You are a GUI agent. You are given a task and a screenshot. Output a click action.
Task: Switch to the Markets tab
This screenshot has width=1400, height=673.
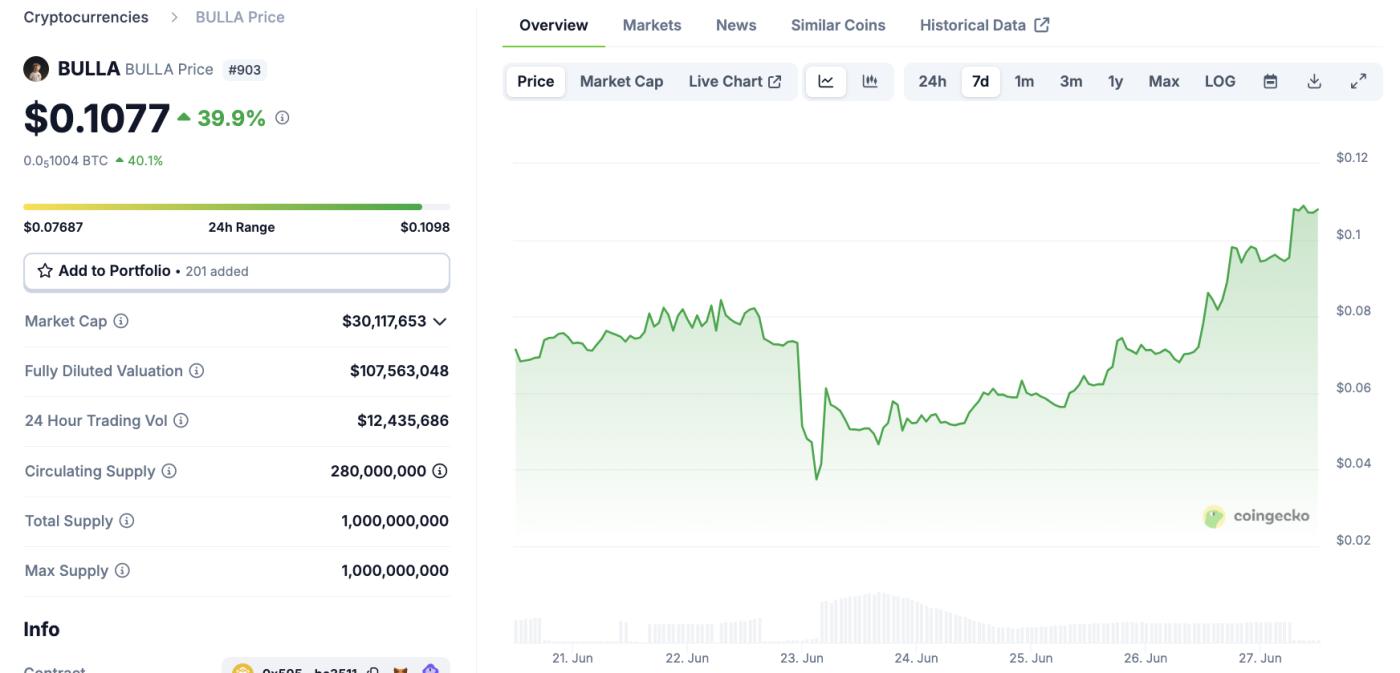pos(651,24)
